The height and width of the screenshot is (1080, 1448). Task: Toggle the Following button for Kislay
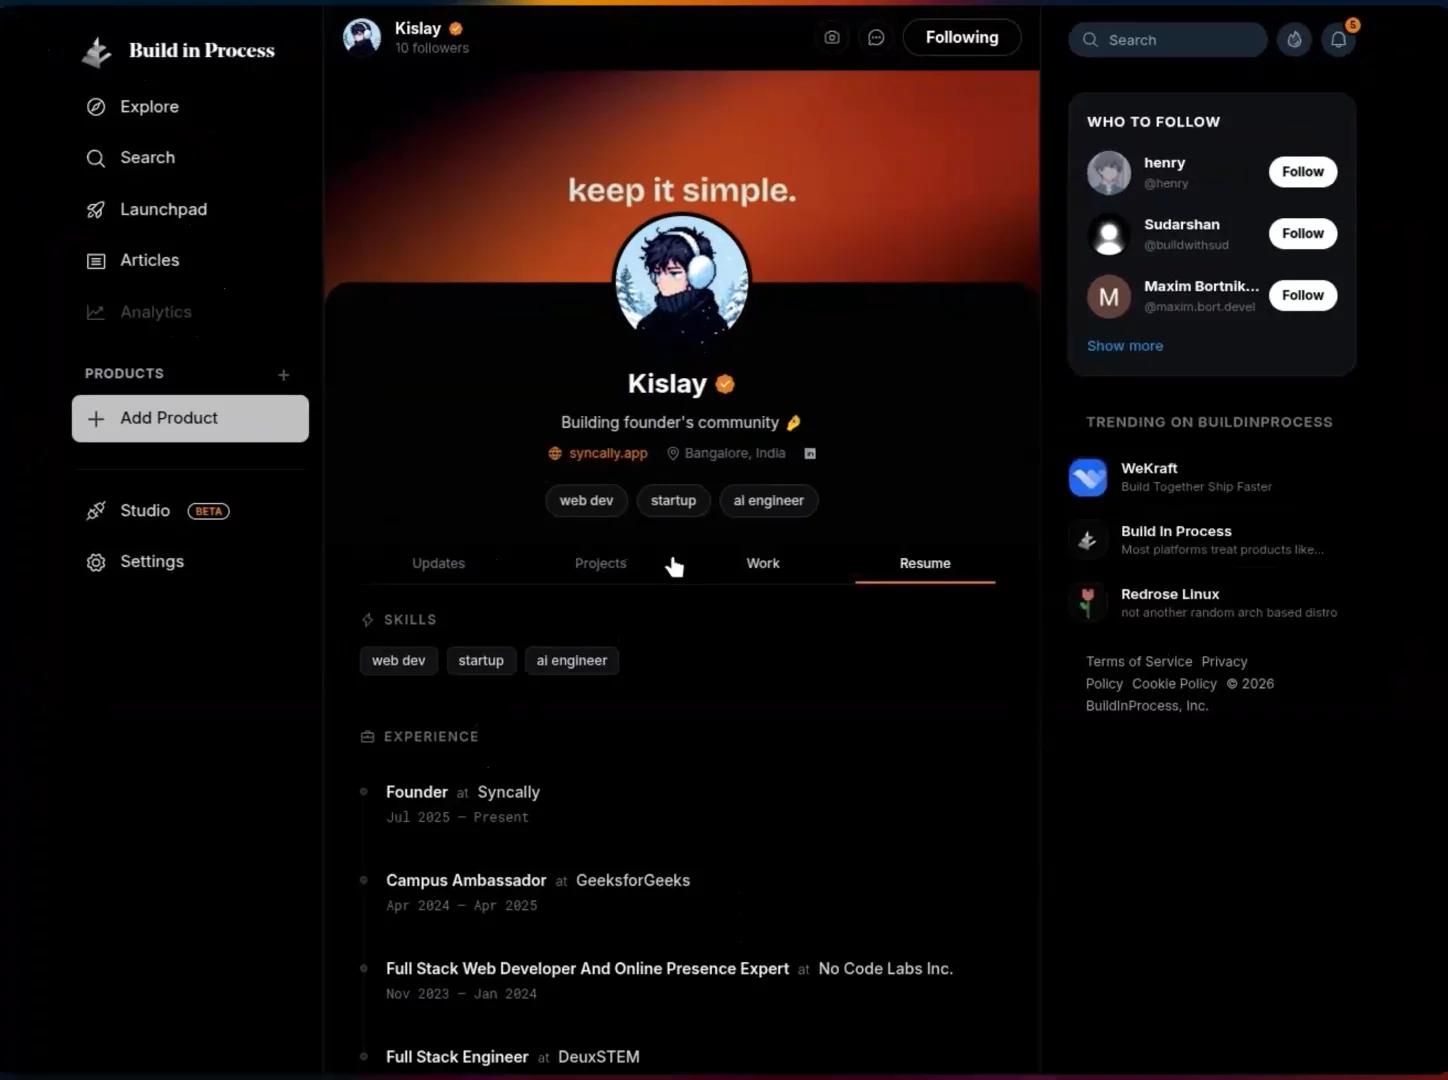click(x=961, y=38)
